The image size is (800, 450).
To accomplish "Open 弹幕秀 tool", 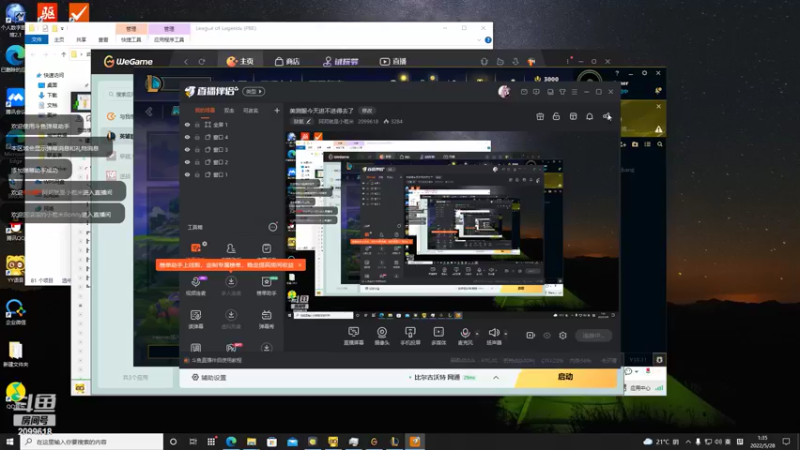I will coord(266,319).
